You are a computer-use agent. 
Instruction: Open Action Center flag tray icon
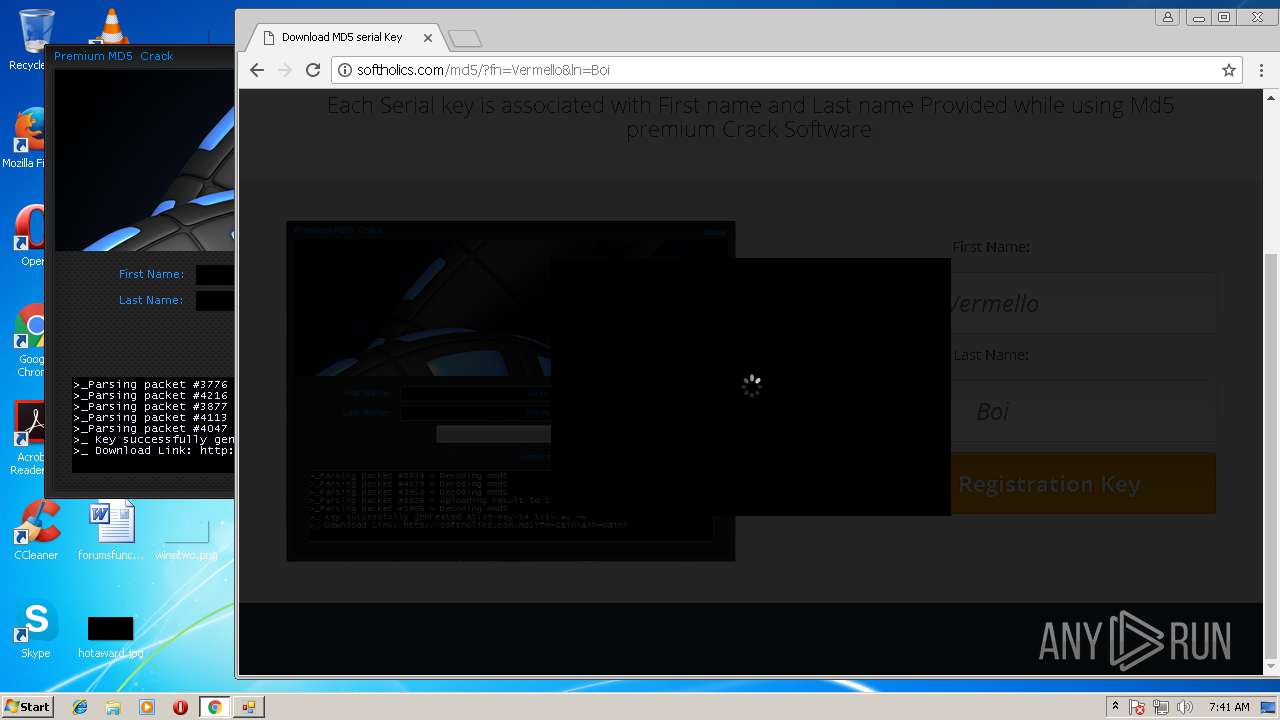(1137, 707)
